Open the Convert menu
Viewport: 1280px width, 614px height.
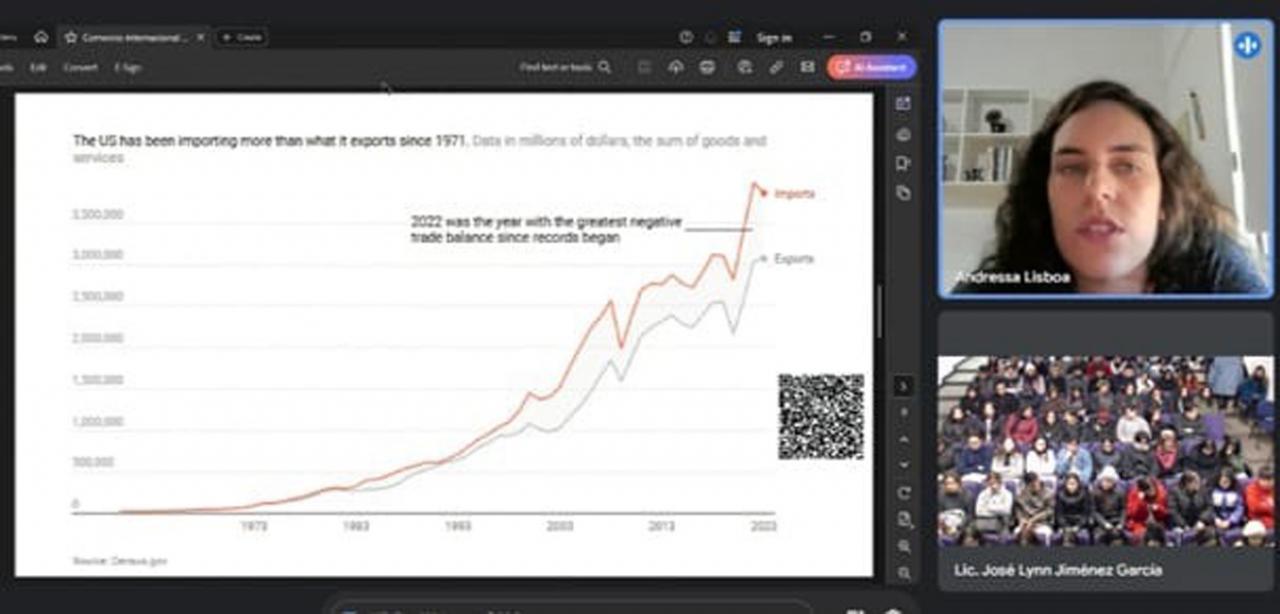coord(80,67)
